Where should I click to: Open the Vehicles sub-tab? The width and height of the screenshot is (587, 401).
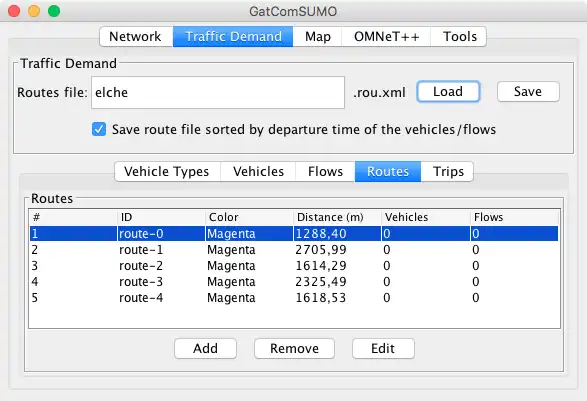point(258,171)
